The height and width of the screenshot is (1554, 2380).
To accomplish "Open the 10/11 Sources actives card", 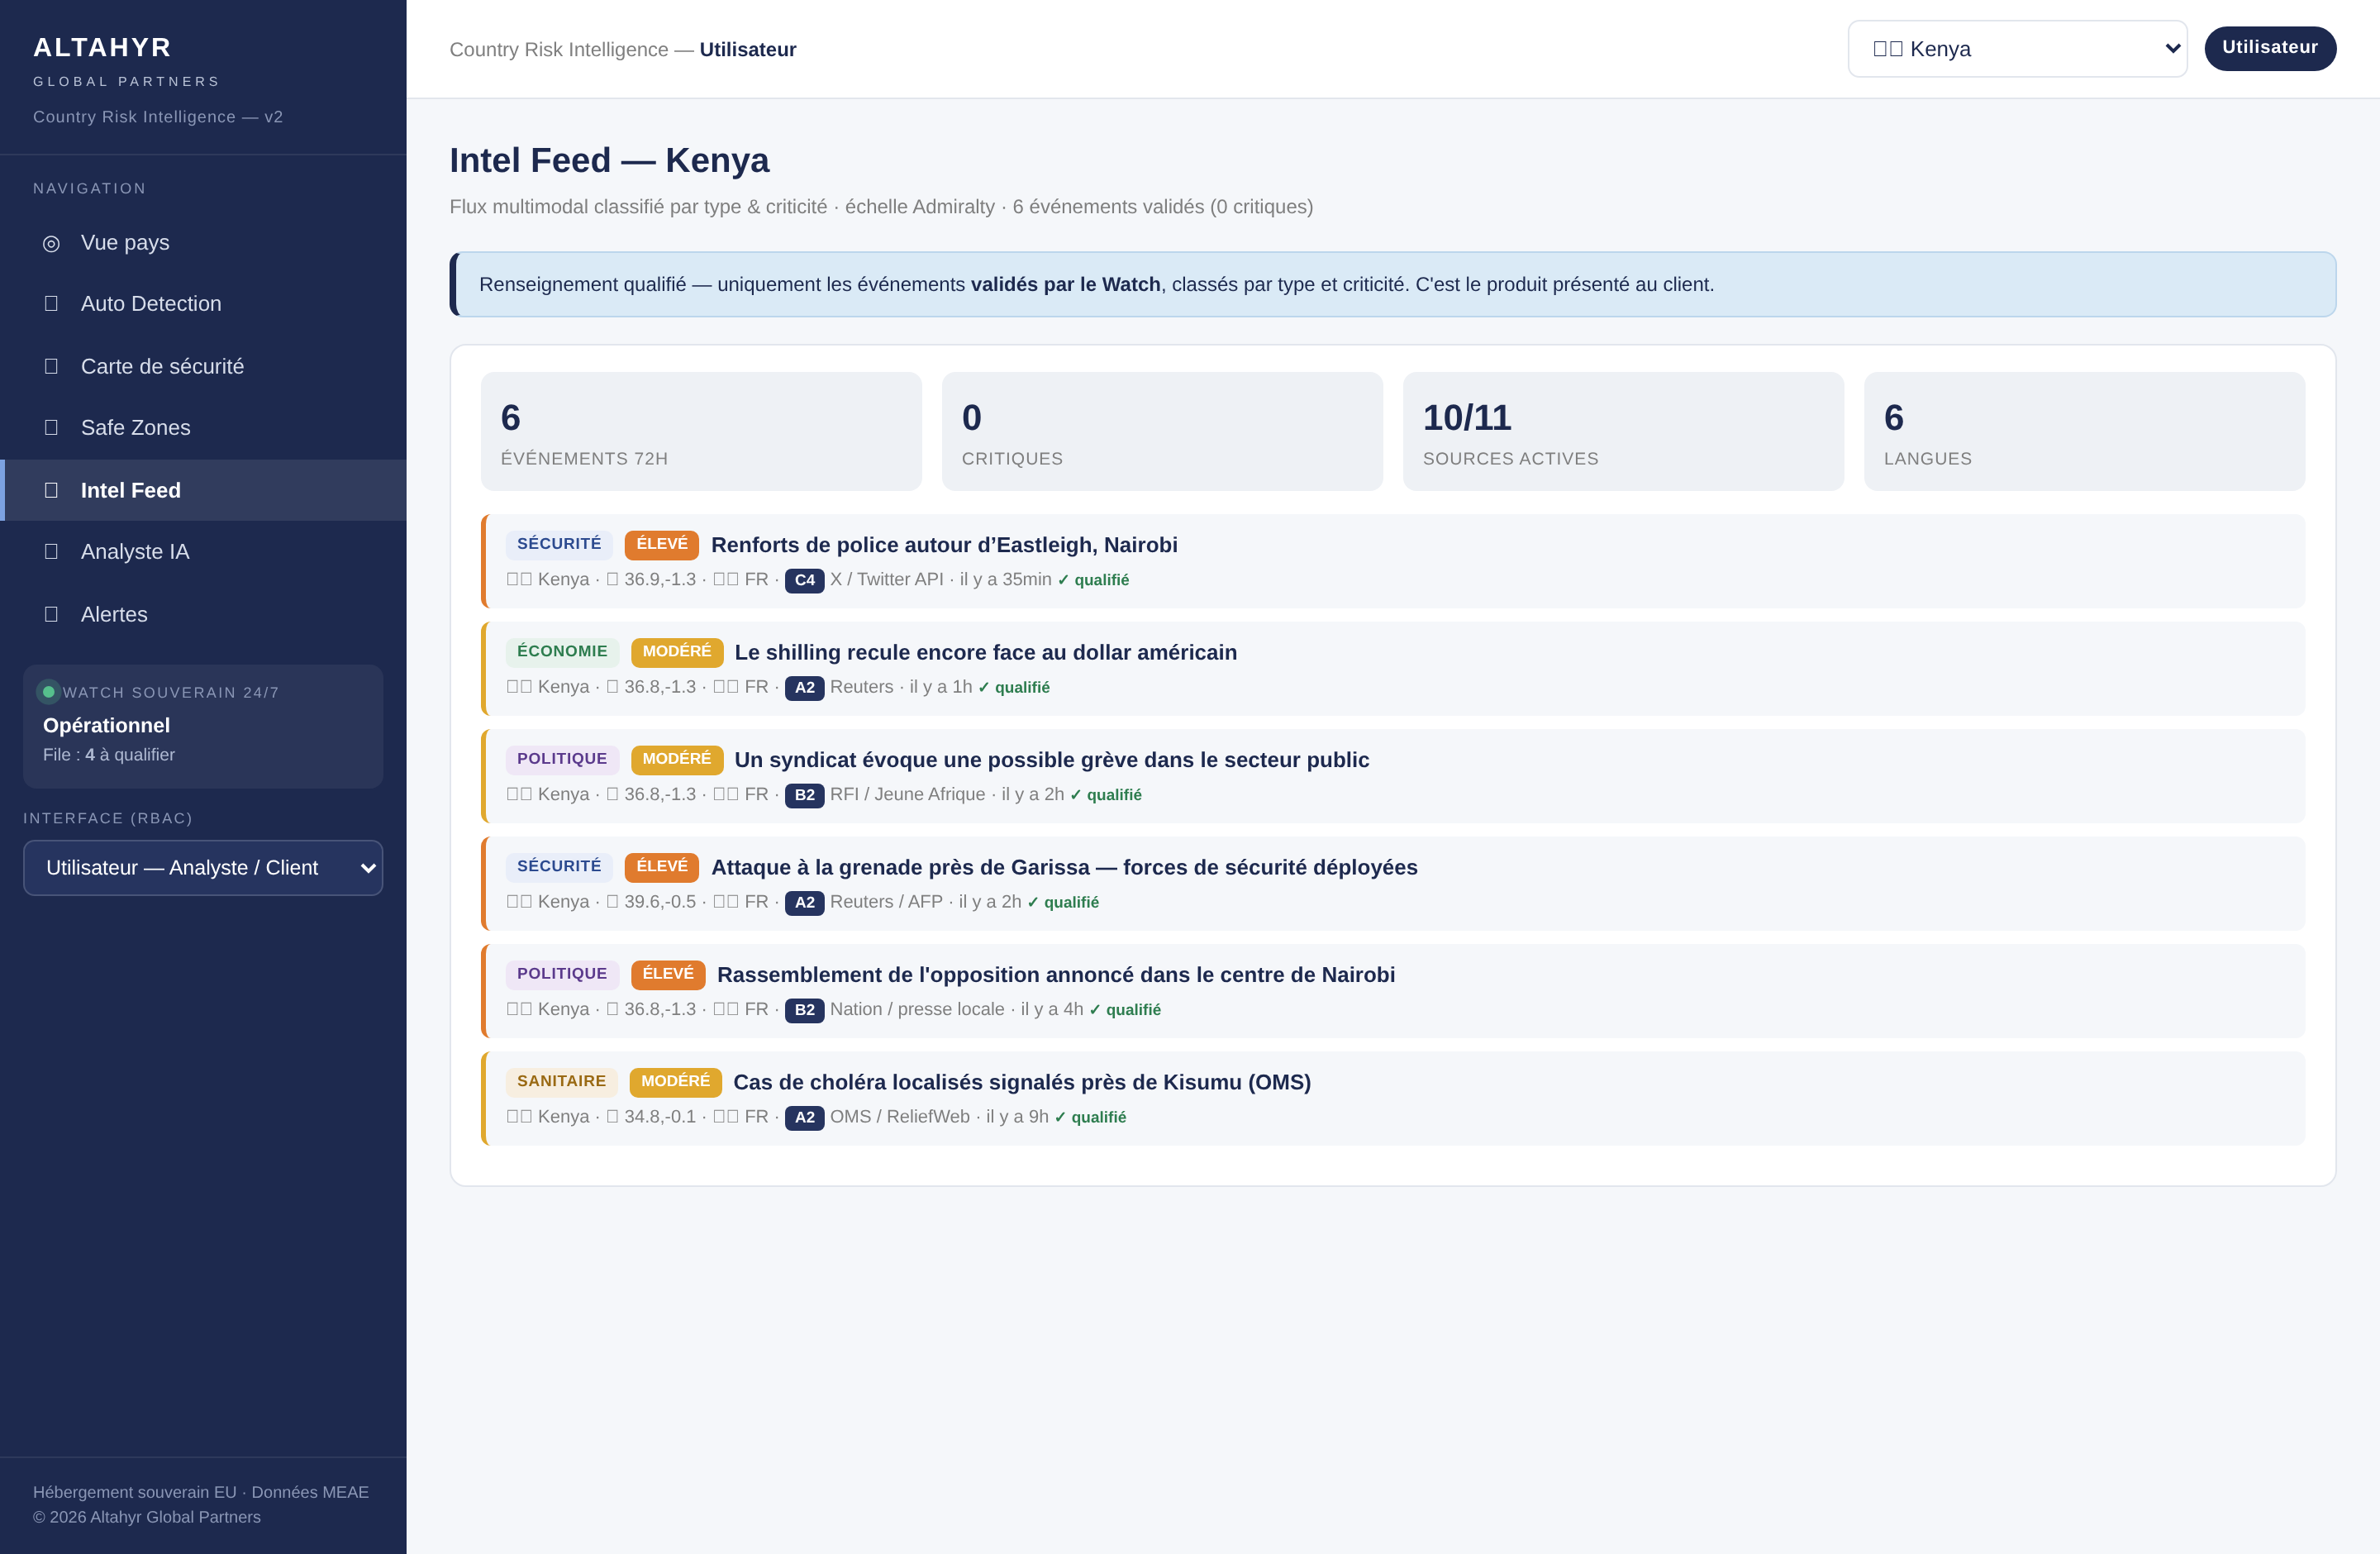I will coord(1623,432).
